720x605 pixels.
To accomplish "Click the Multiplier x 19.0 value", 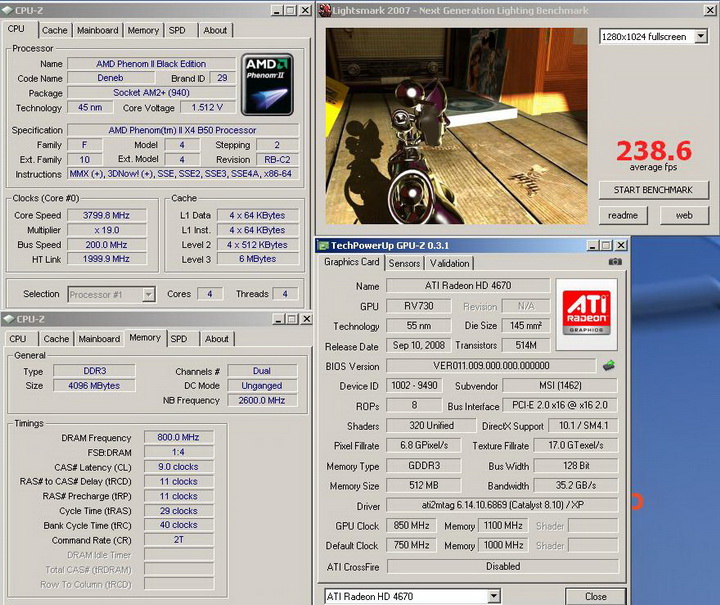I will 107,230.
